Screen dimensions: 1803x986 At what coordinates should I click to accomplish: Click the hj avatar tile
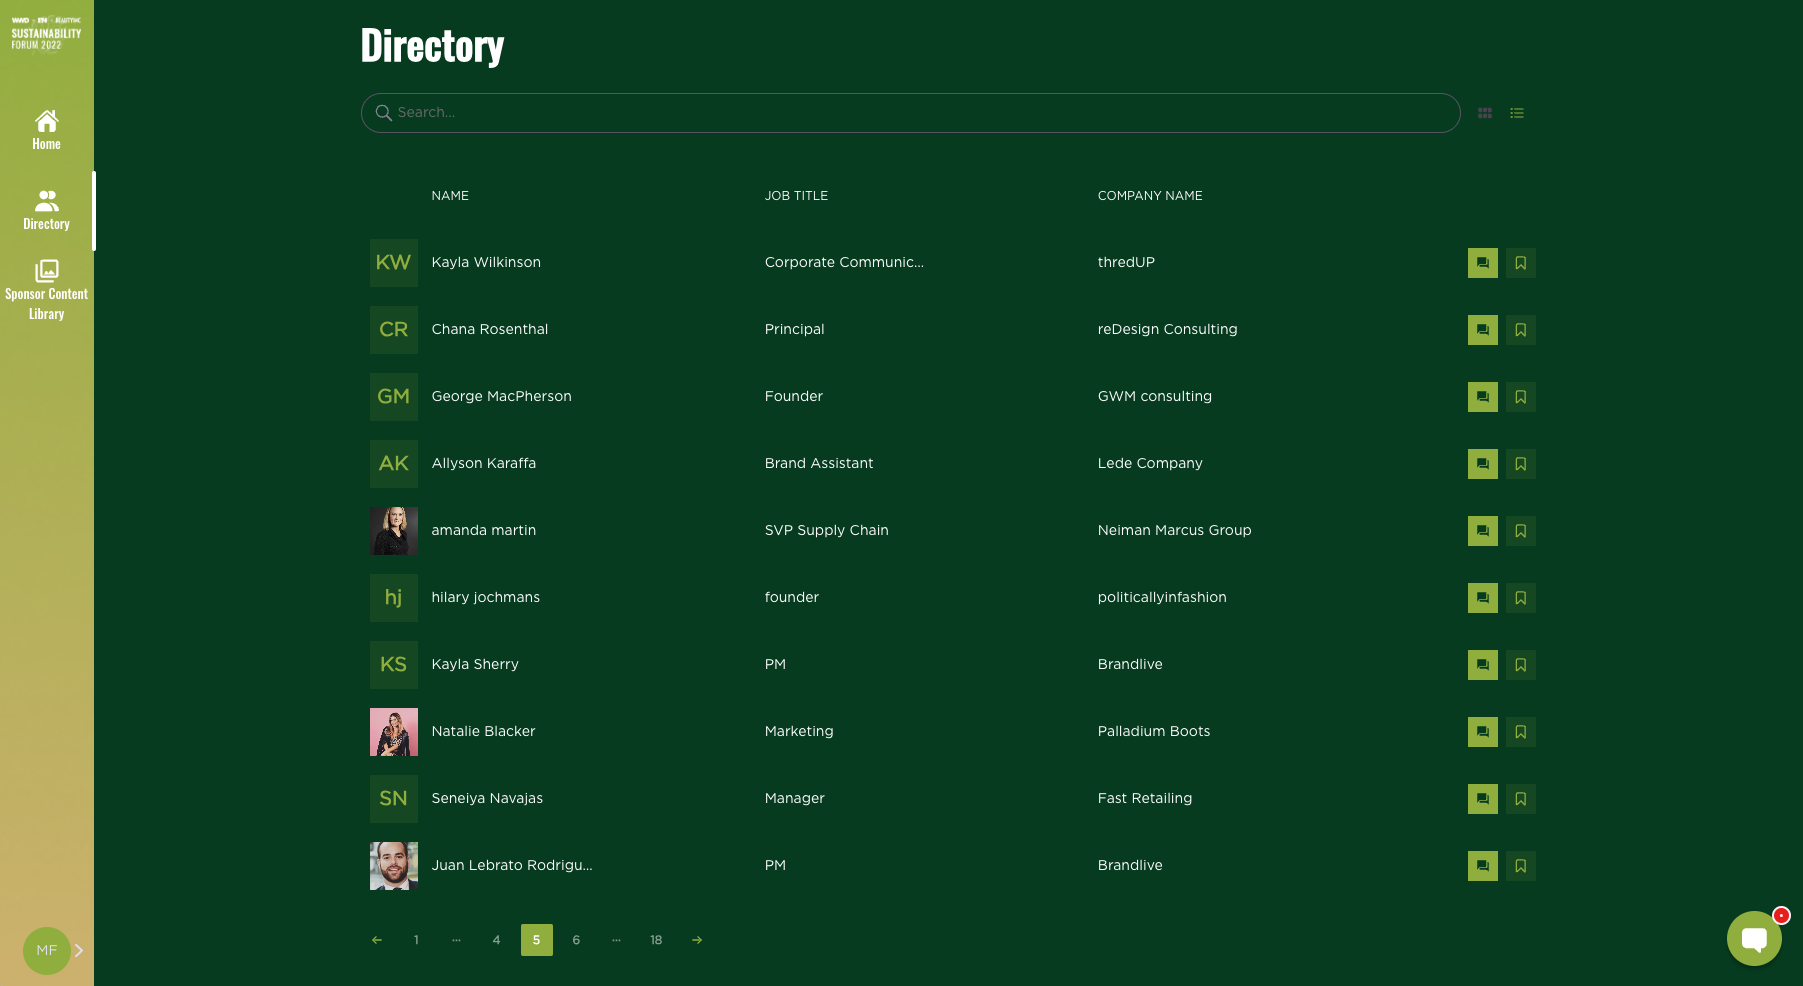[394, 598]
